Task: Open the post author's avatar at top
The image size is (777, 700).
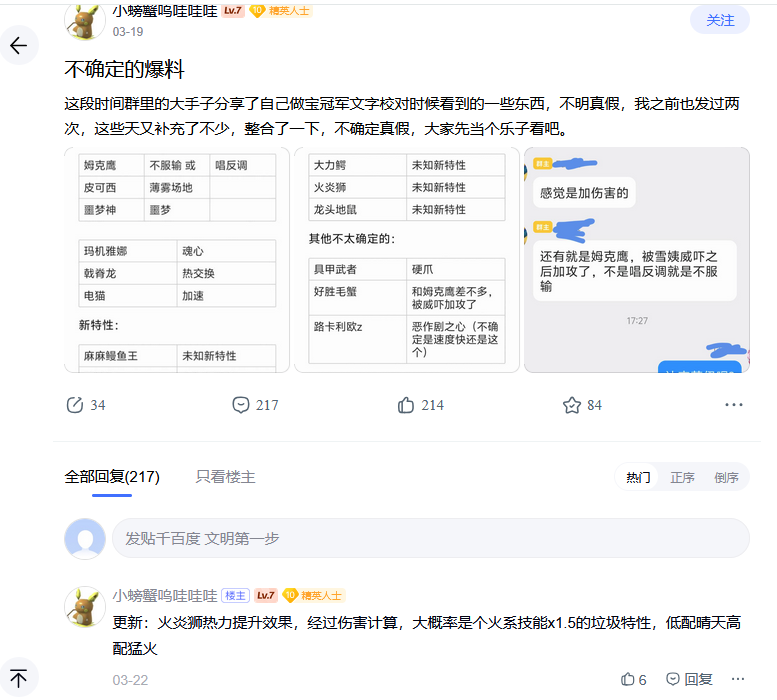Action: (x=85, y=21)
